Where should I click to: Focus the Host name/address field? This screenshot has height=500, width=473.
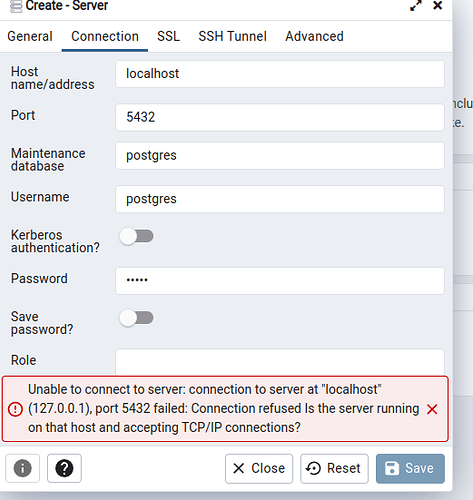point(280,74)
